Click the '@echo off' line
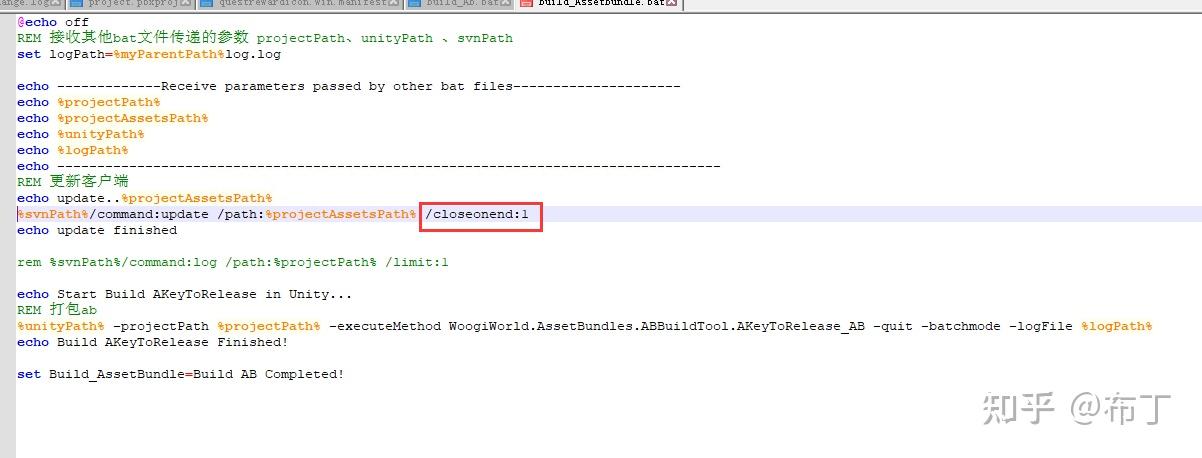 click(53, 22)
